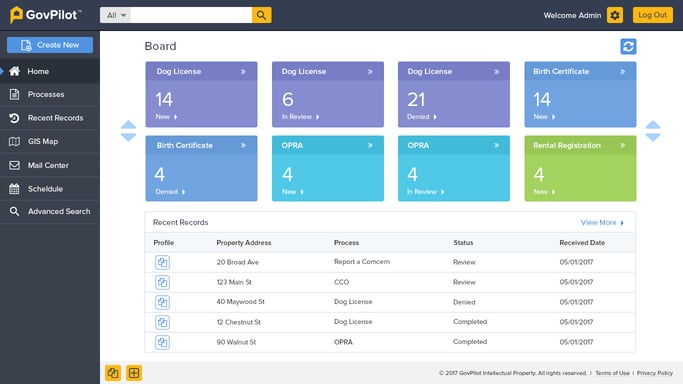Click the yellow copy icon in footer
The height and width of the screenshot is (384, 683).
click(x=113, y=373)
